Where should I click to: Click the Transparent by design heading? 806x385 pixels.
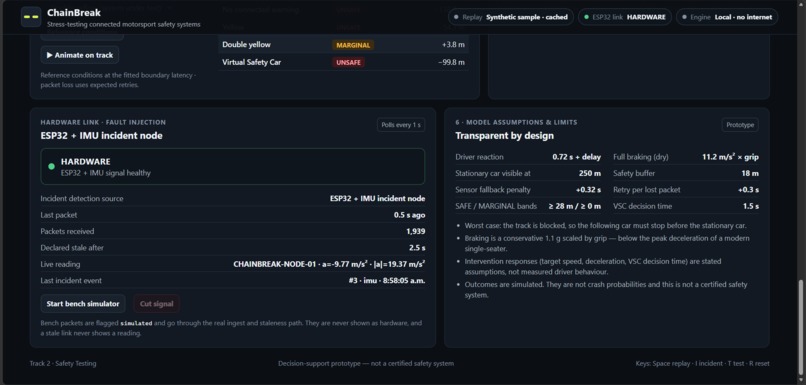504,136
